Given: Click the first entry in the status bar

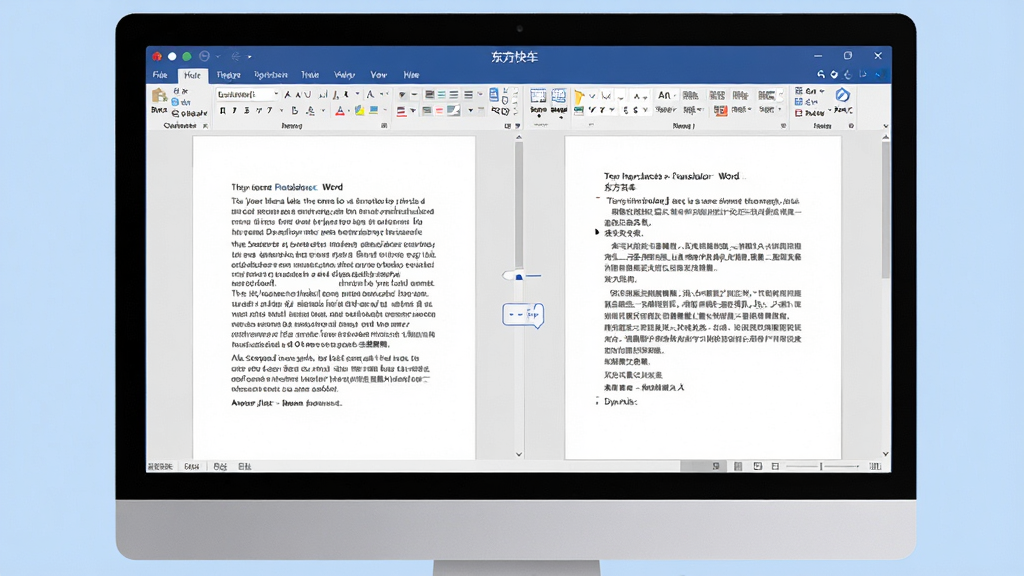Looking at the screenshot, I should [x=160, y=466].
